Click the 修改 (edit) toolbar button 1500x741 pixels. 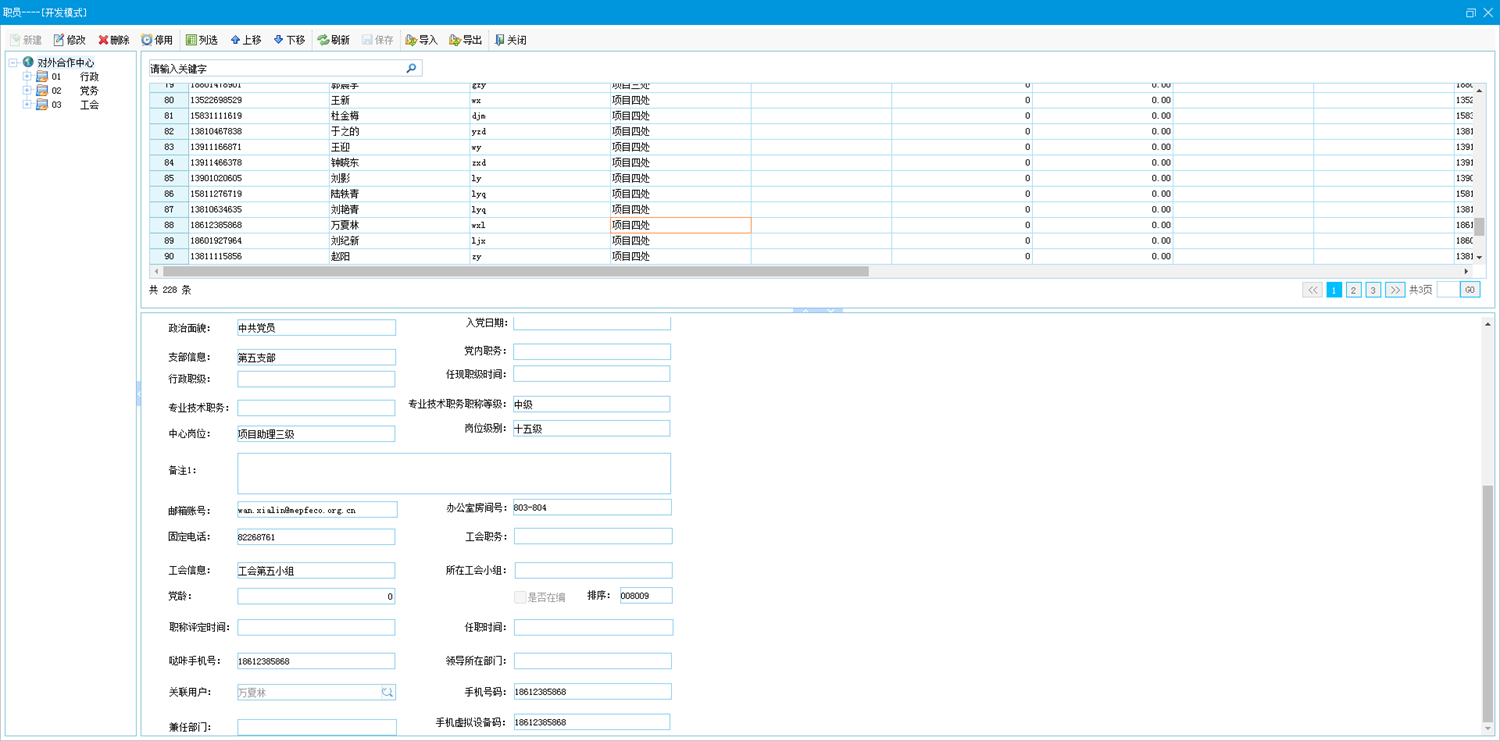pos(69,40)
